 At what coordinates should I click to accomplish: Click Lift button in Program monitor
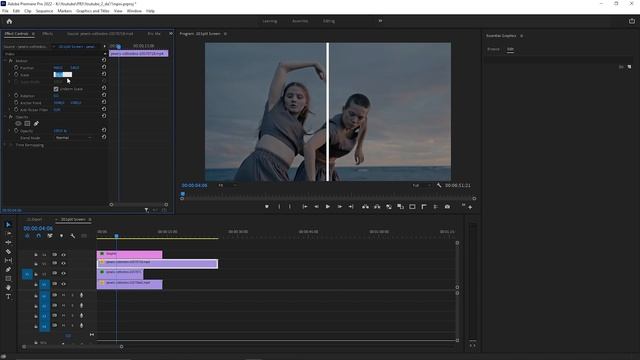click(x=365, y=207)
